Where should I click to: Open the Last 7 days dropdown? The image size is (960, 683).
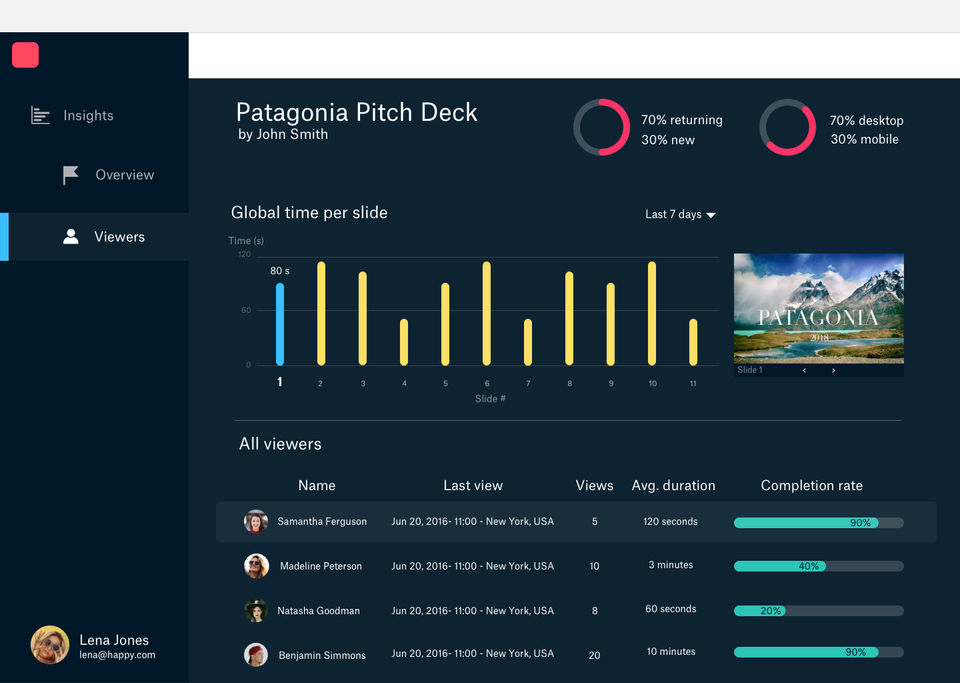[680, 214]
